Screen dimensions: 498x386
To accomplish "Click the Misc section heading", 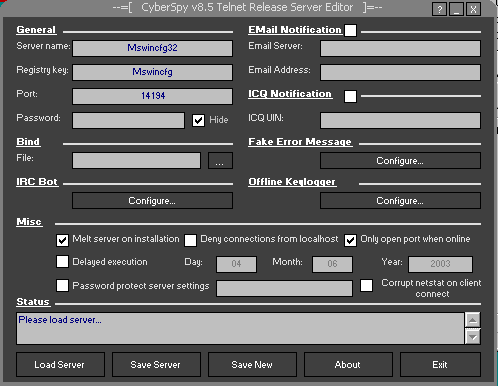I will pos(29,222).
